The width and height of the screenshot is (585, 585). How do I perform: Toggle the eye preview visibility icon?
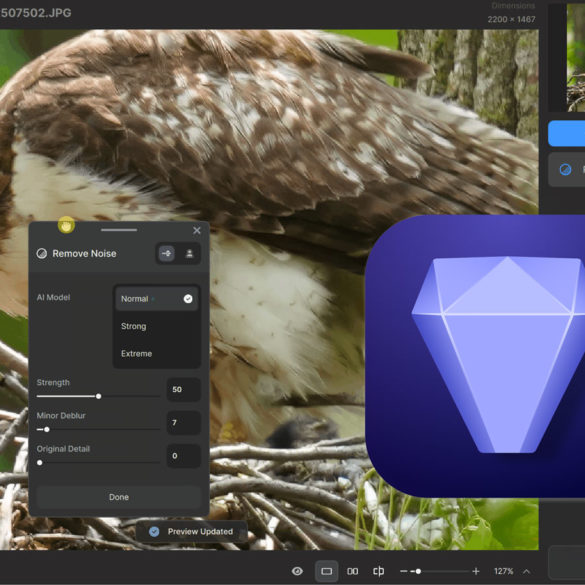pyautogui.click(x=297, y=571)
